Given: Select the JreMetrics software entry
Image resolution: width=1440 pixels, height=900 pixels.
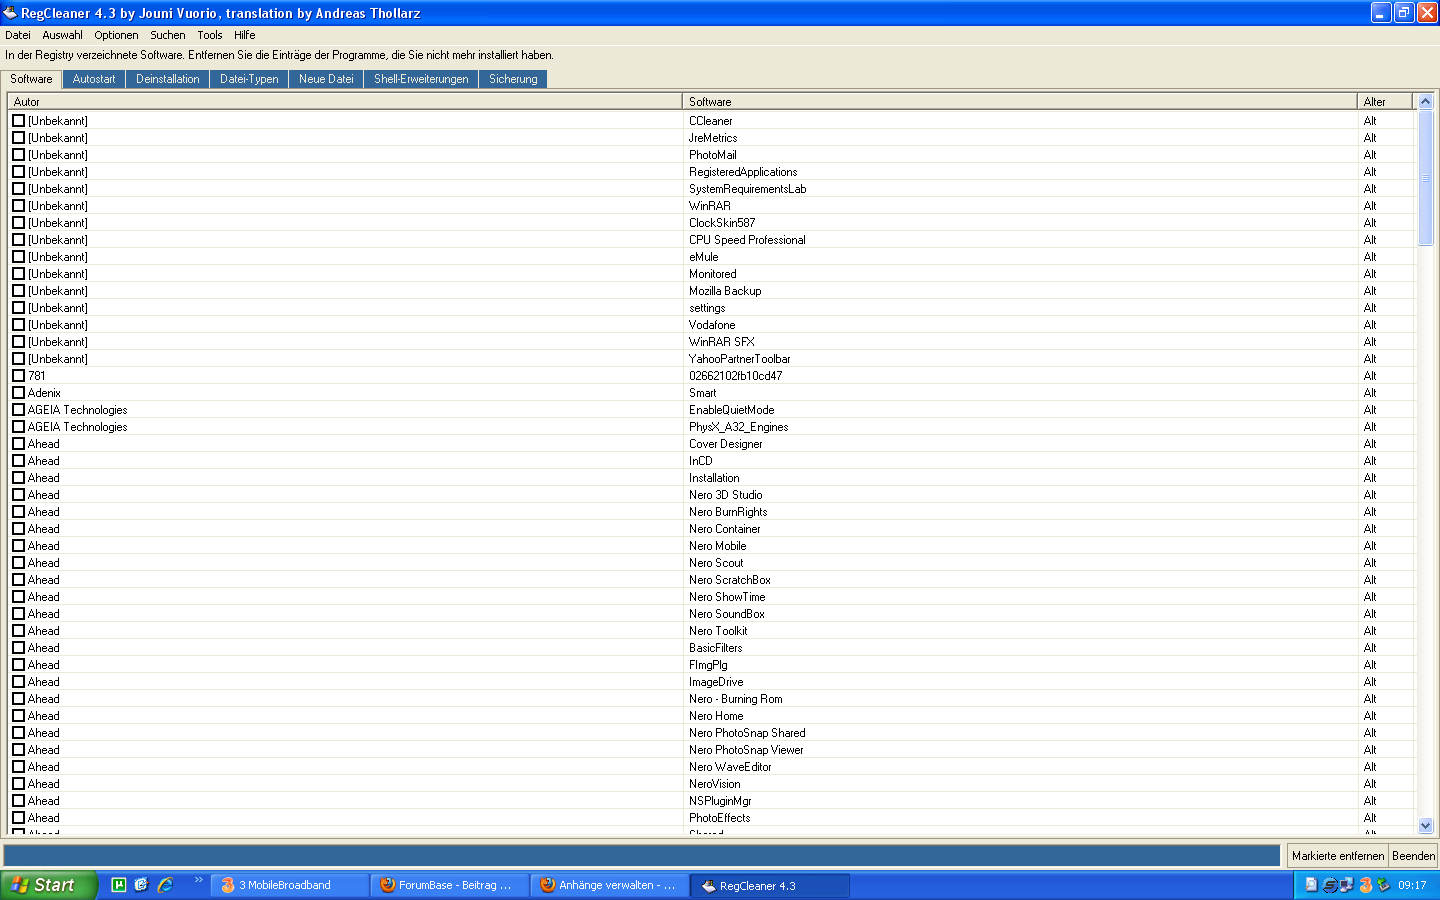Looking at the screenshot, I should click(x=713, y=138).
